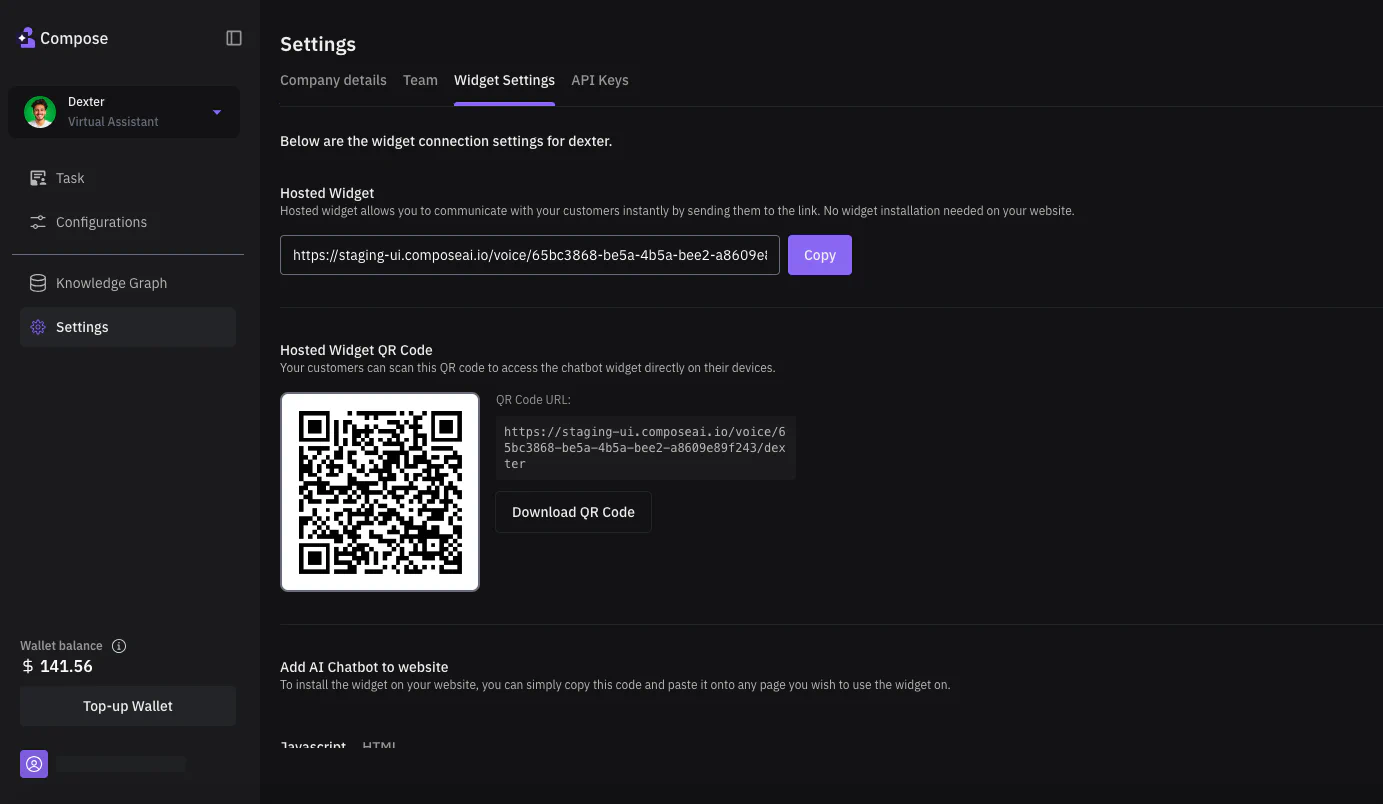Click Dexter's avatar photo
This screenshot has height=804, width=1383.
(40, 112)
